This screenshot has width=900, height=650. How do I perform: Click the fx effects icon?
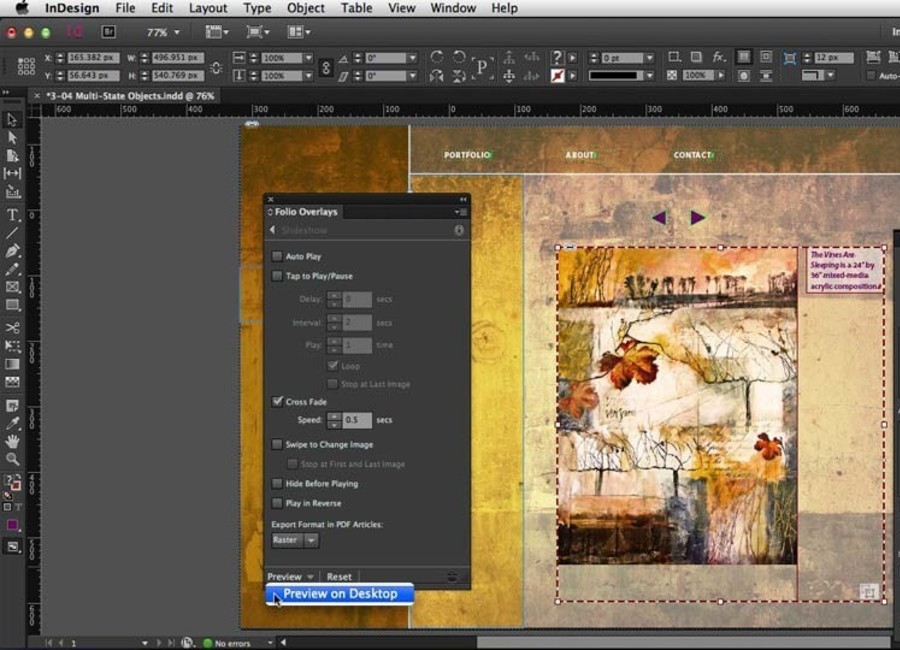[x=718, y=57]
